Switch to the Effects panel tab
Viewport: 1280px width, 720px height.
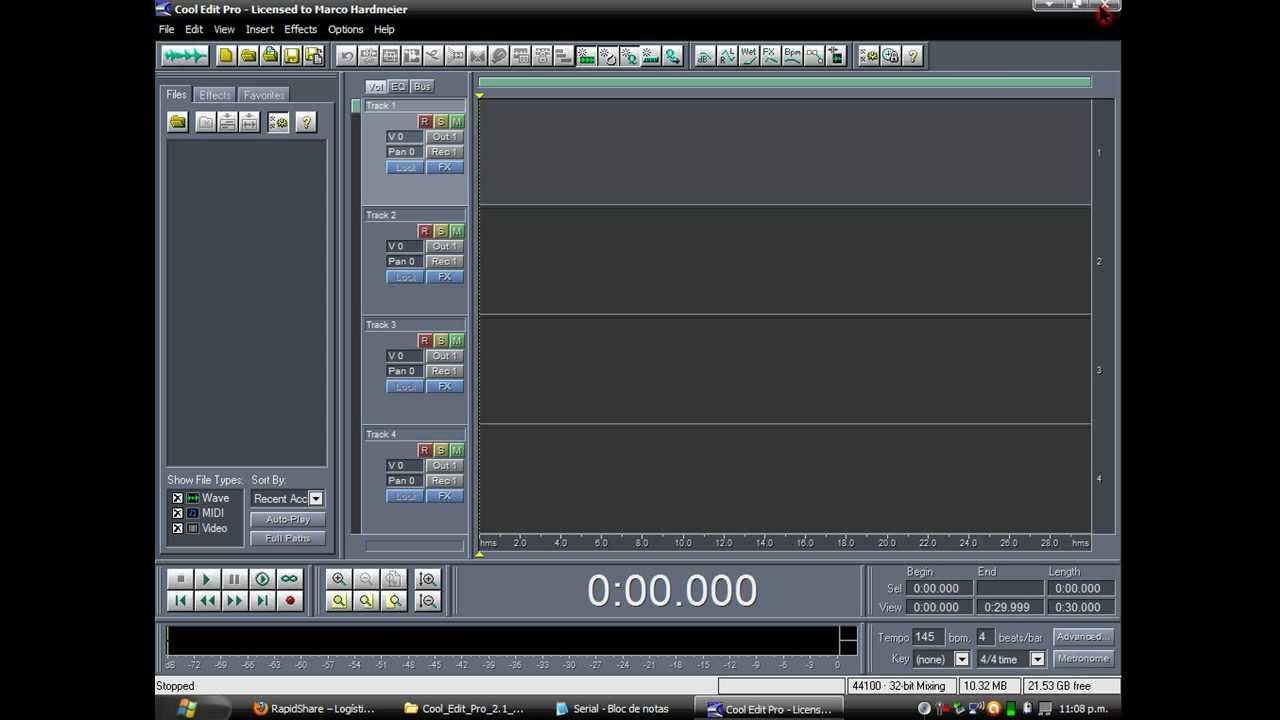tap(215, 95)
